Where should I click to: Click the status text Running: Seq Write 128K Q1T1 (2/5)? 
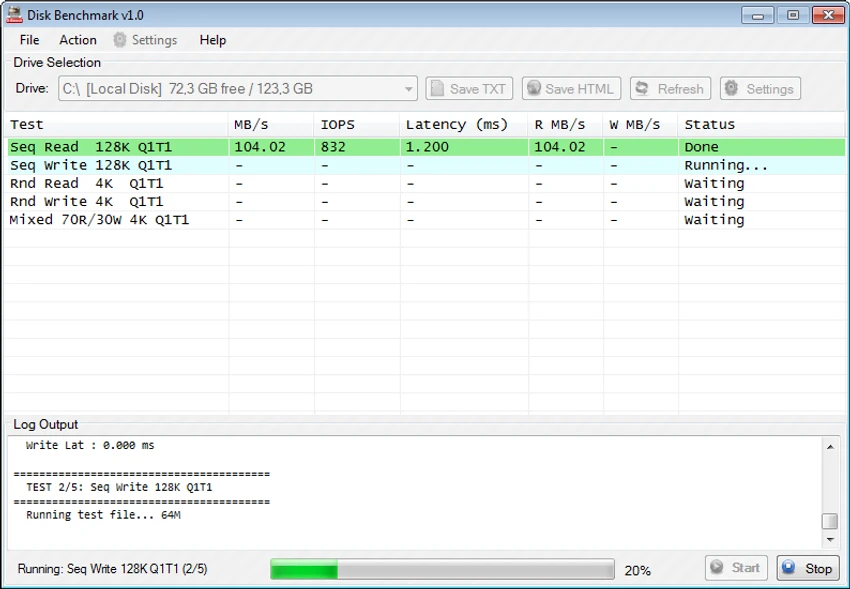(112, 569)
